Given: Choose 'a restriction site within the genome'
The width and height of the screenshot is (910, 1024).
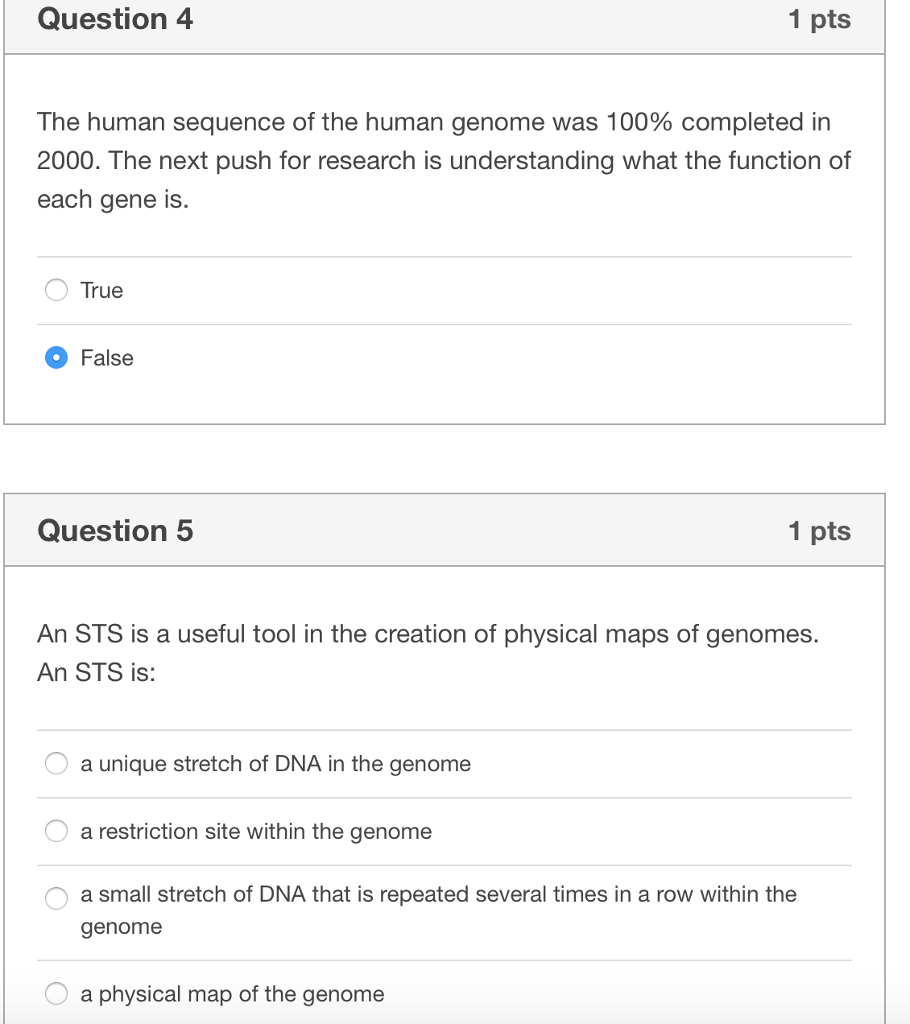Looking at the screenshot, I should (x=56, y=830).
